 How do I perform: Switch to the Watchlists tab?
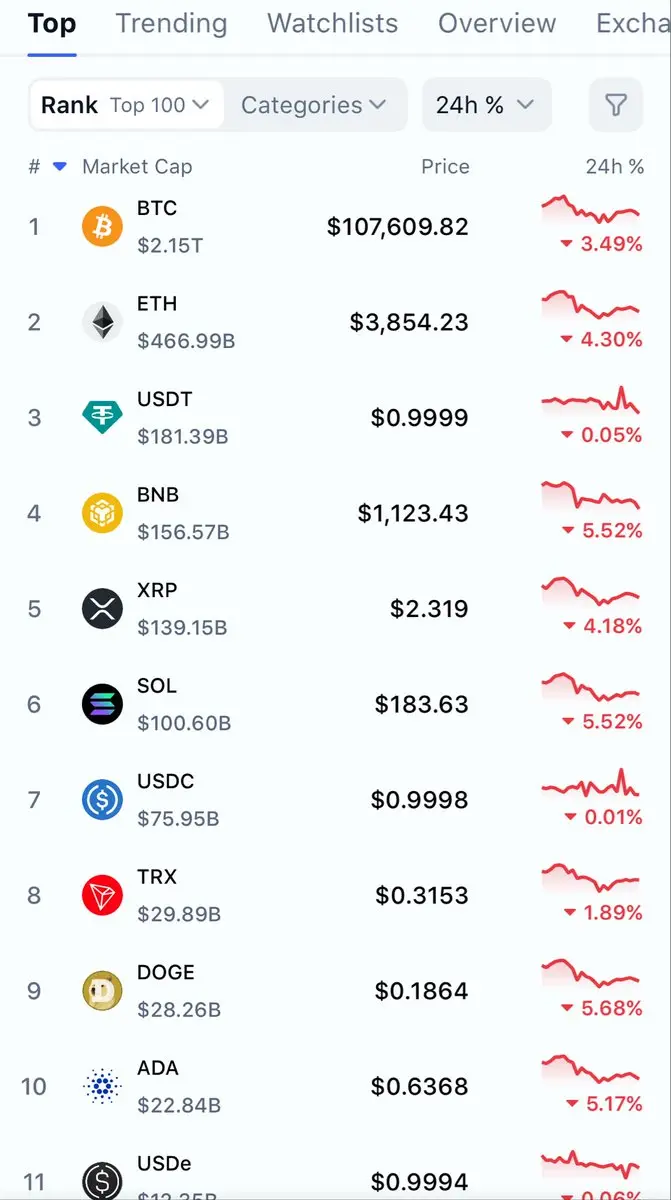333,24
